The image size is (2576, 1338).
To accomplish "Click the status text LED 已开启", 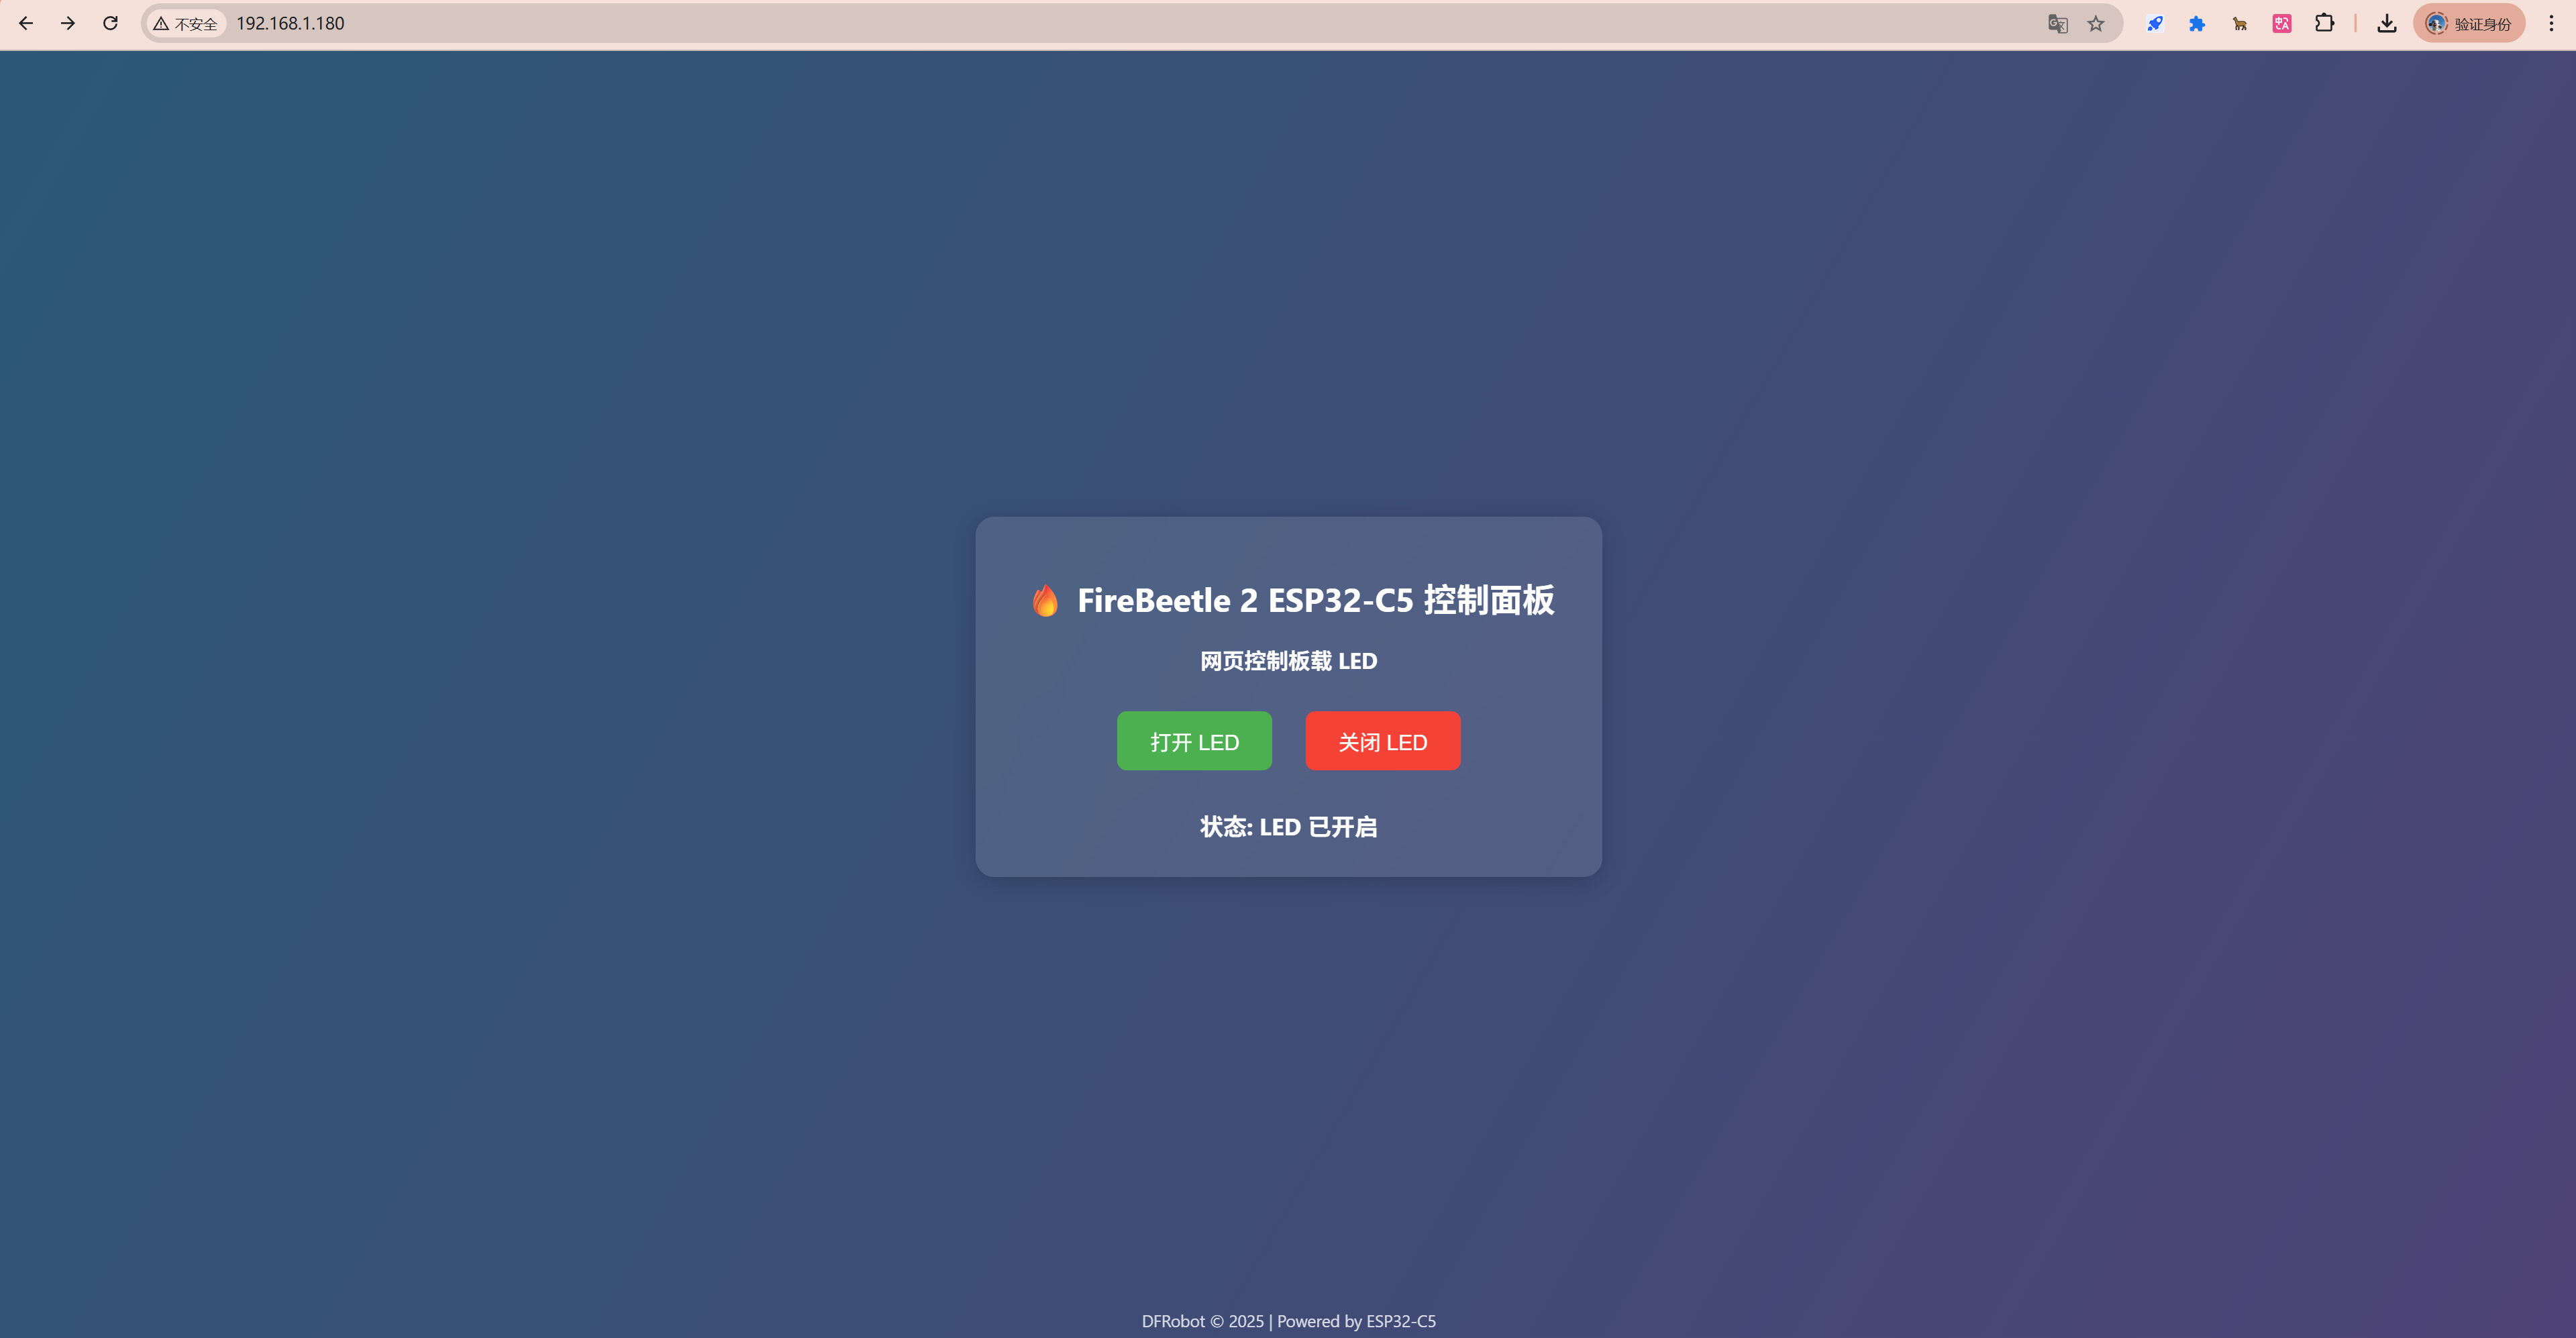I will tap(1288, 827).
